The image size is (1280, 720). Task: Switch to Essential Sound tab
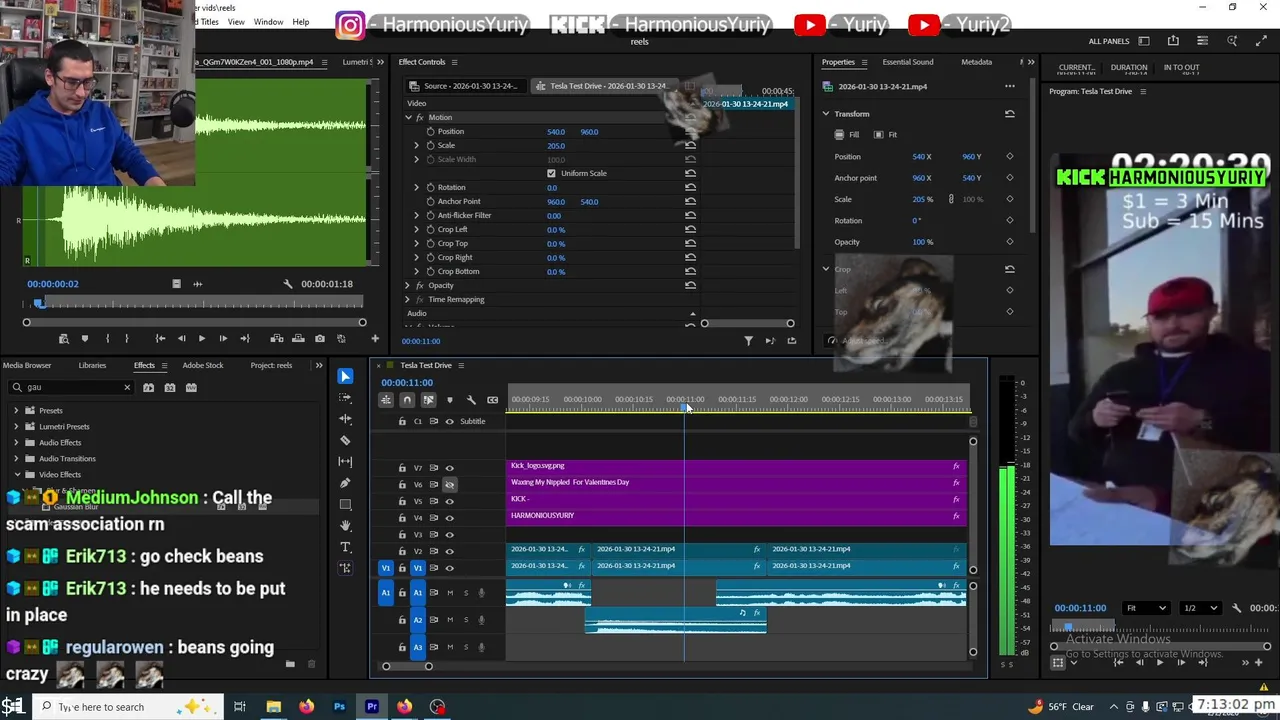[907, 62]
